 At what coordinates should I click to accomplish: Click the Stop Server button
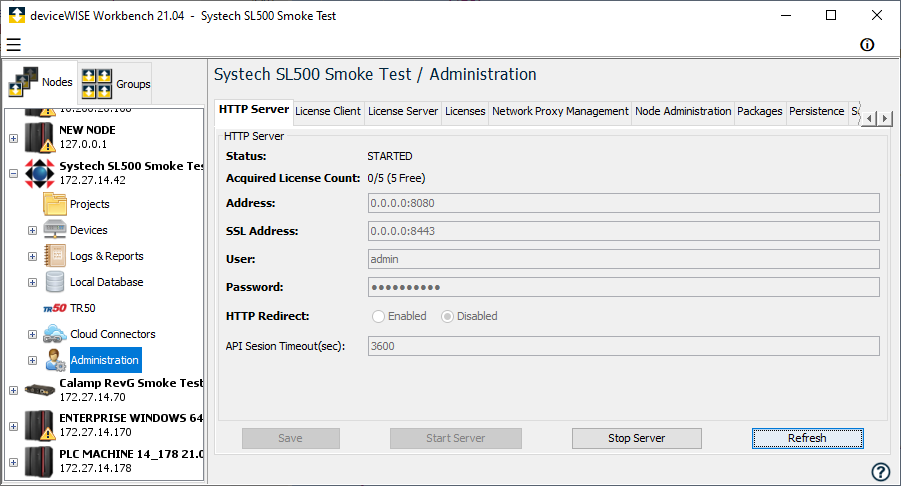[637, 438]
